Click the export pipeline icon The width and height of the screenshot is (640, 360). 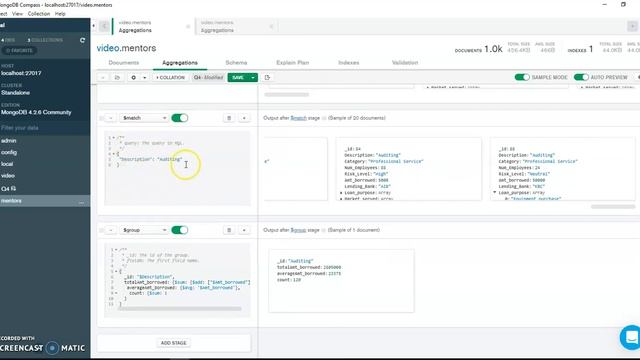coord(267,77)
